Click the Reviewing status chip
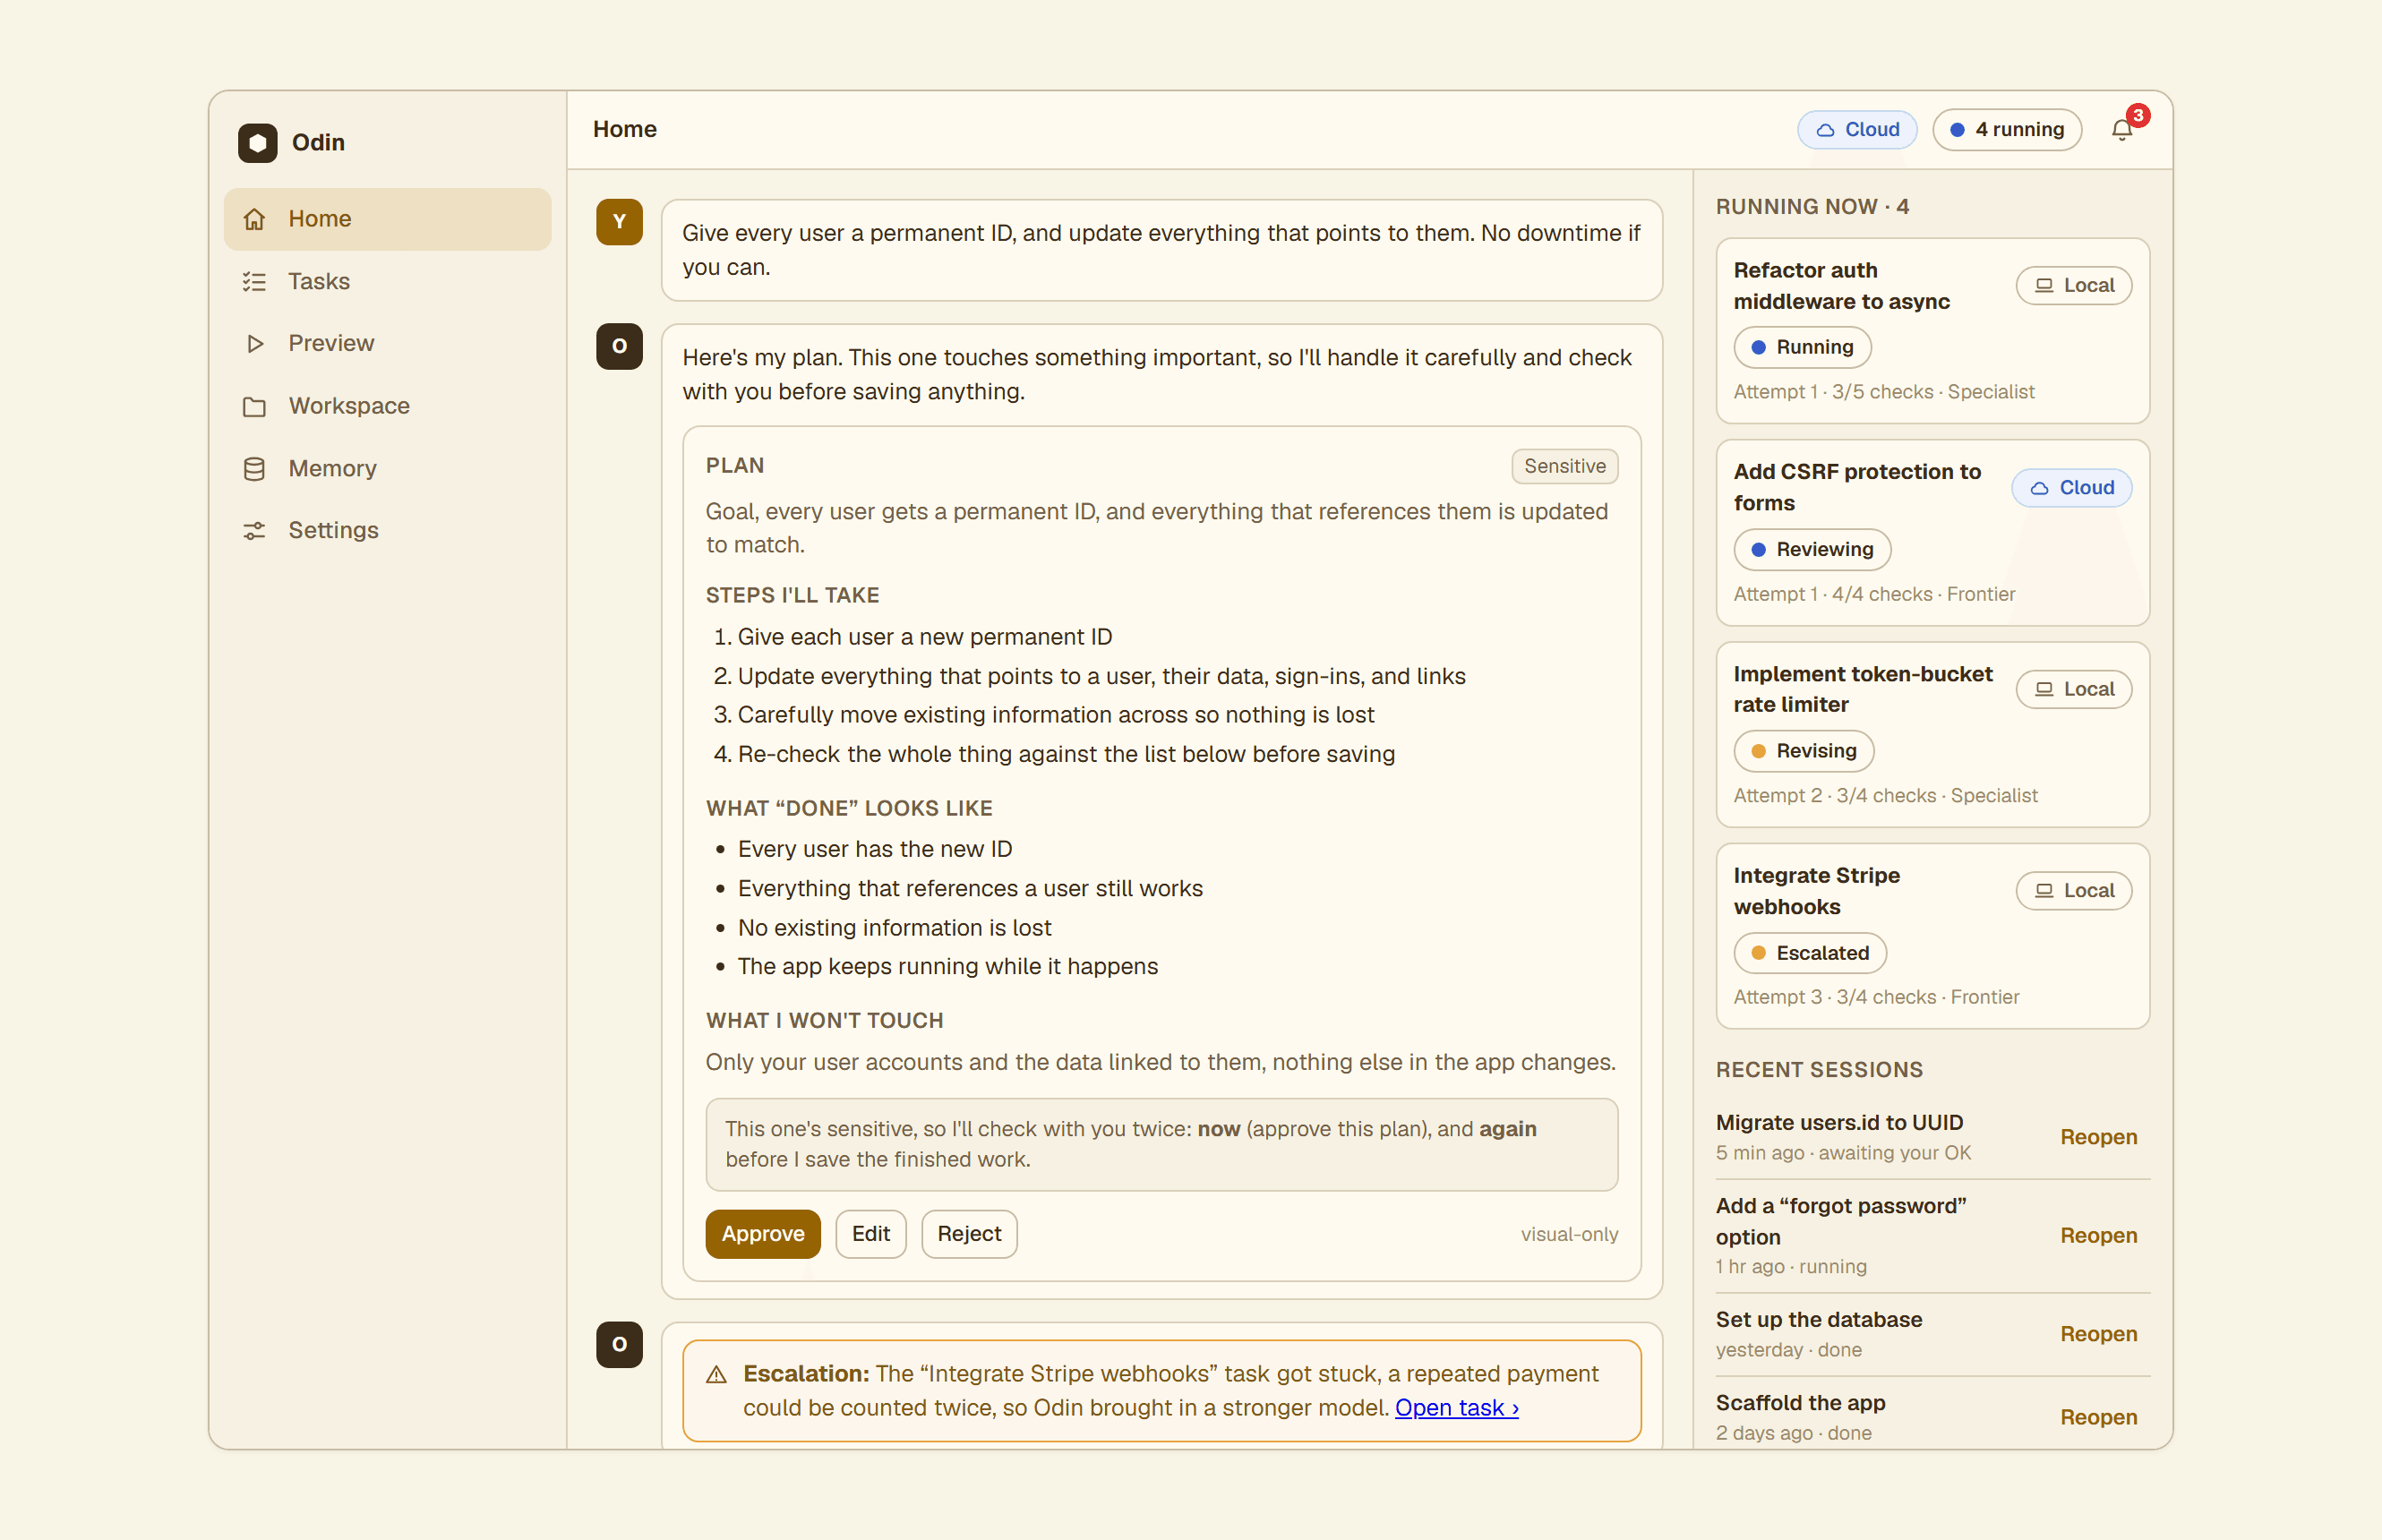Image resolution: width=2382 pixels, height=1540 pixels. [x=1812, y=550]
